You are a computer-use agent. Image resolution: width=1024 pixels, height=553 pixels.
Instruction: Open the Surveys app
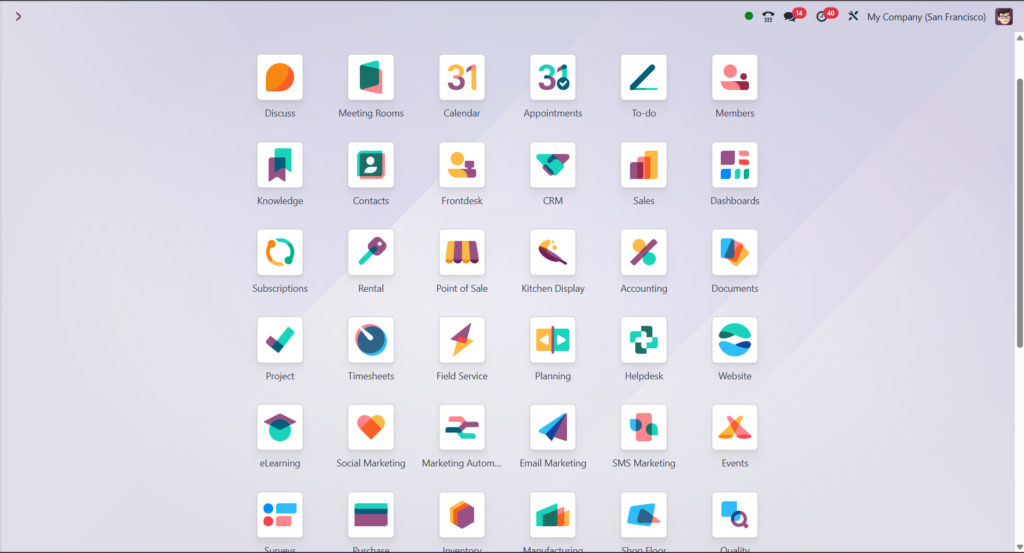coord(280,515)
